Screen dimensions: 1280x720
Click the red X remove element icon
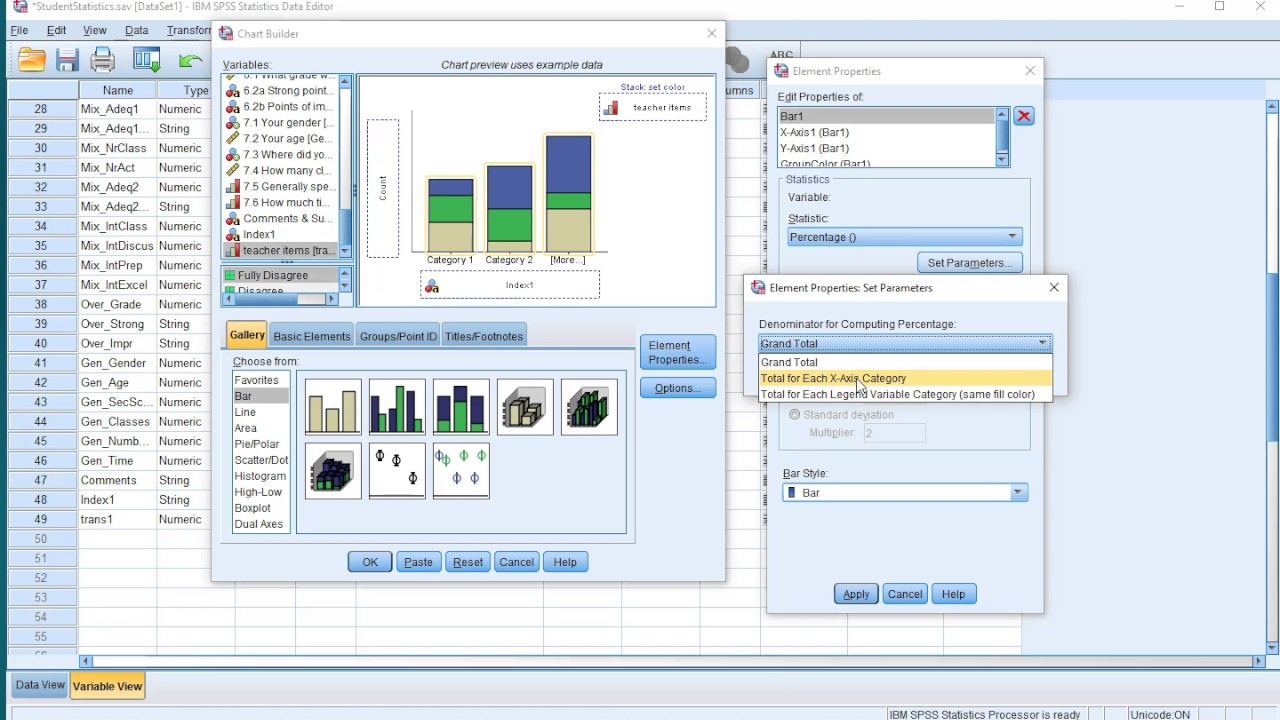point(1023,116)
